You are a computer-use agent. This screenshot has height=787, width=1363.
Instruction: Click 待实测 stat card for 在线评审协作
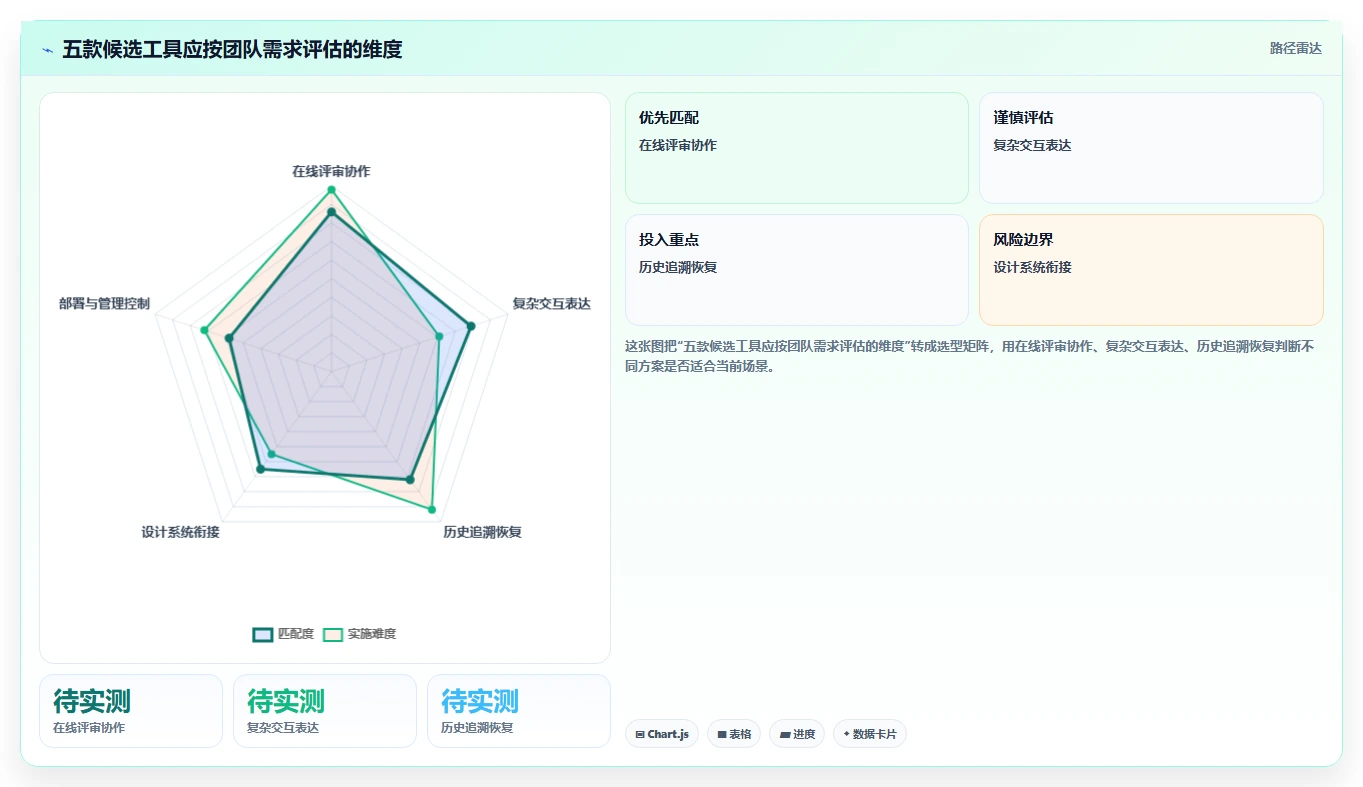(130, 711)
